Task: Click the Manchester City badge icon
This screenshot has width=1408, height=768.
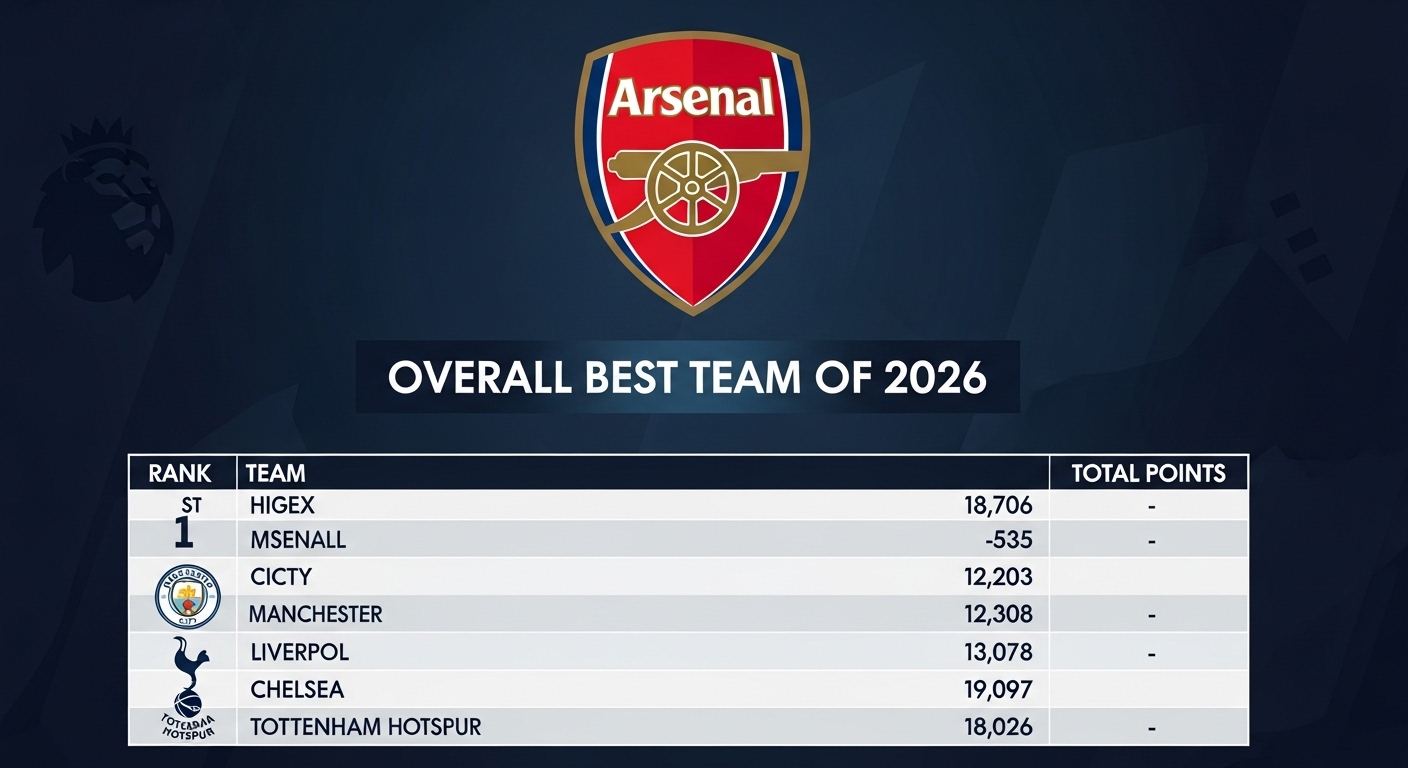Action: [187, 597]
